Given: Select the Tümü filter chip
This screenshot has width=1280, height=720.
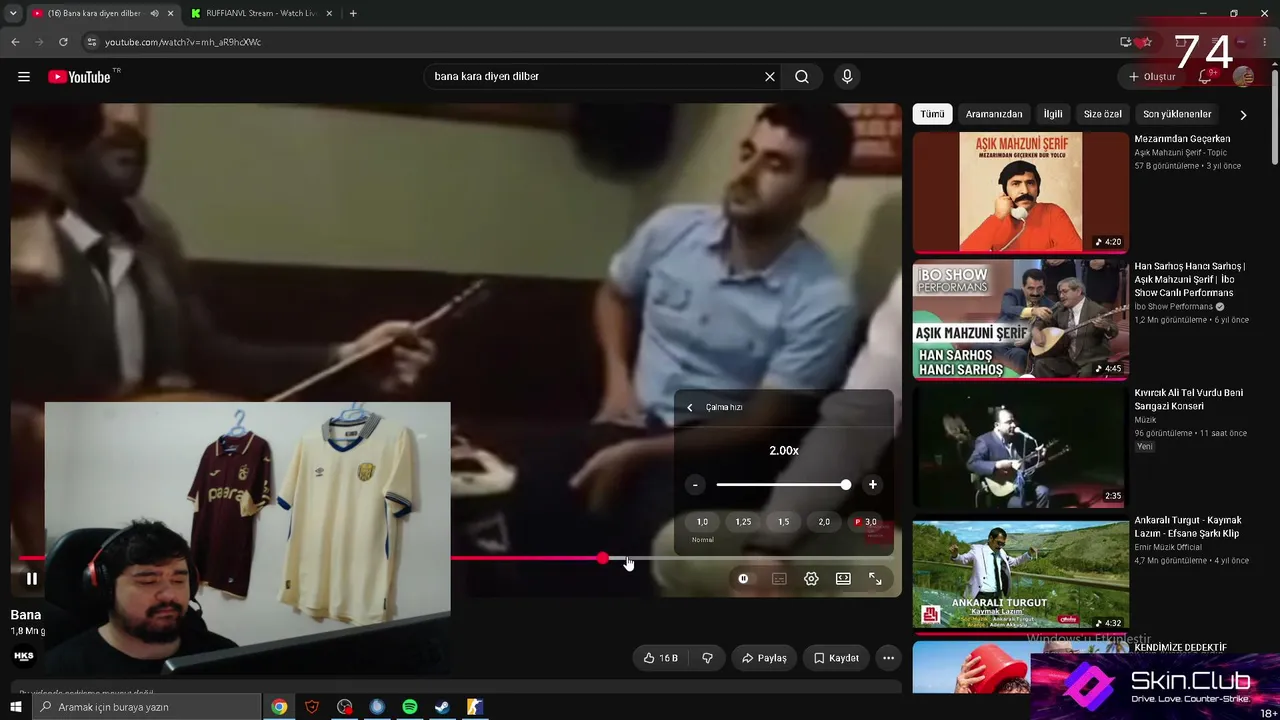Looking at the screenshot, I should click(x=932, y=114).
